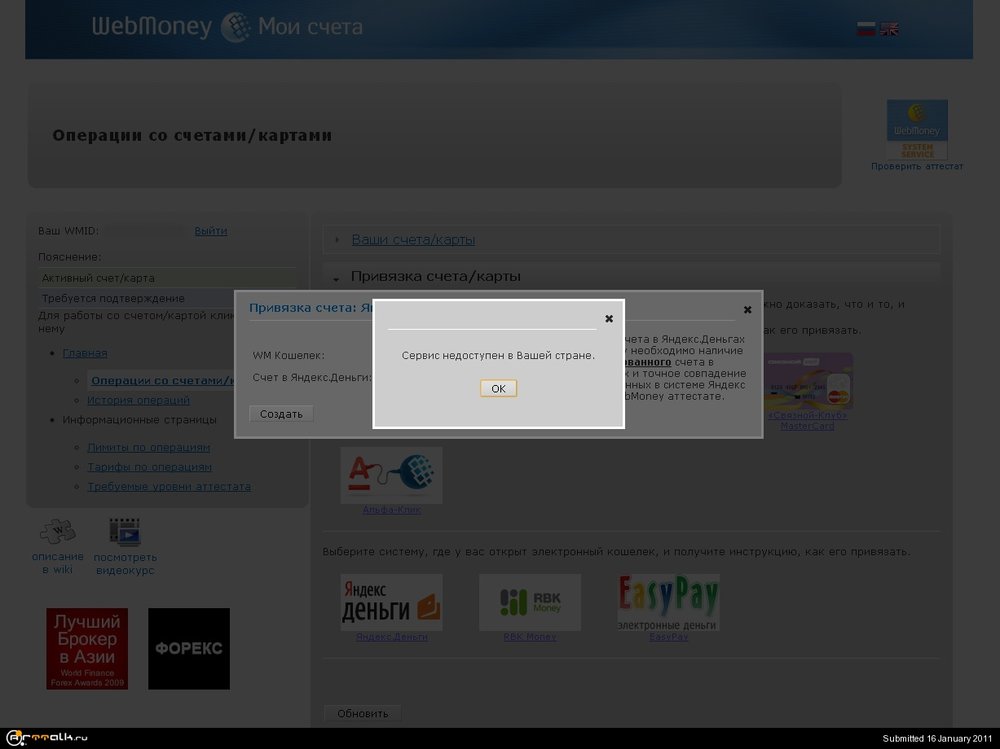The height and width of the screenshot is (749, 1000).
Task: Select the Яндекс Деньги logo
Action: pyautogui.click(x=391, y=602)
